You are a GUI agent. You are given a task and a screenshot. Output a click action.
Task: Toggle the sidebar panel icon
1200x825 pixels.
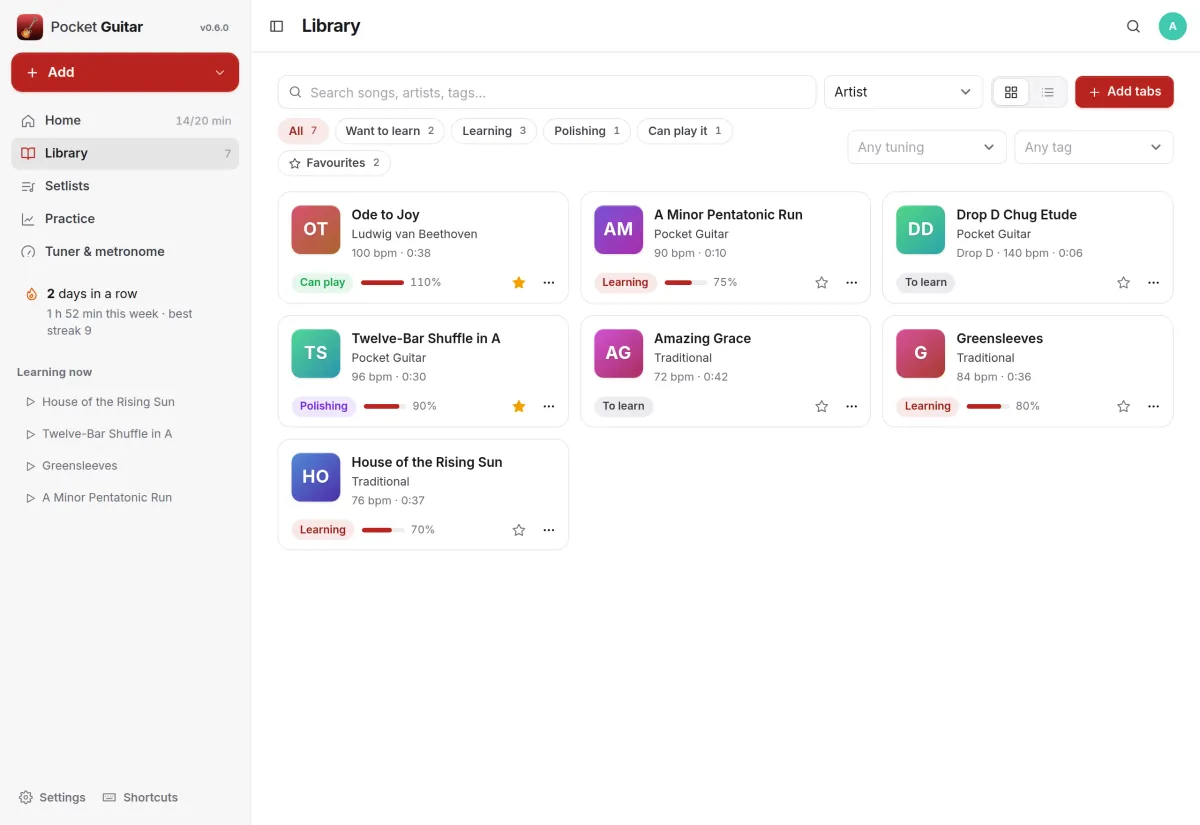[277, 26]
